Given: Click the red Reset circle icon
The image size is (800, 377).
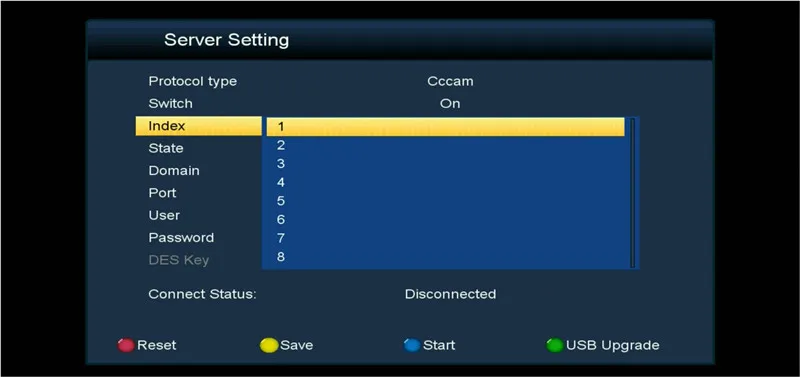Looking at the screenshot, I should click(x=126, y=345).
